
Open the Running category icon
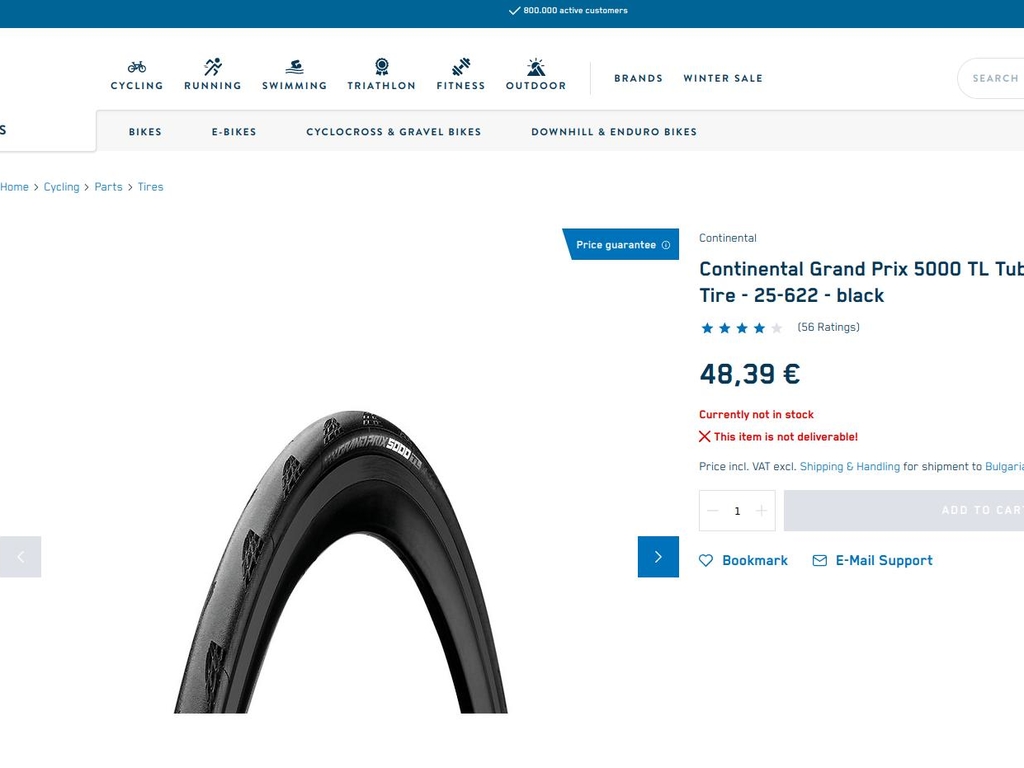tap(213, 67)
